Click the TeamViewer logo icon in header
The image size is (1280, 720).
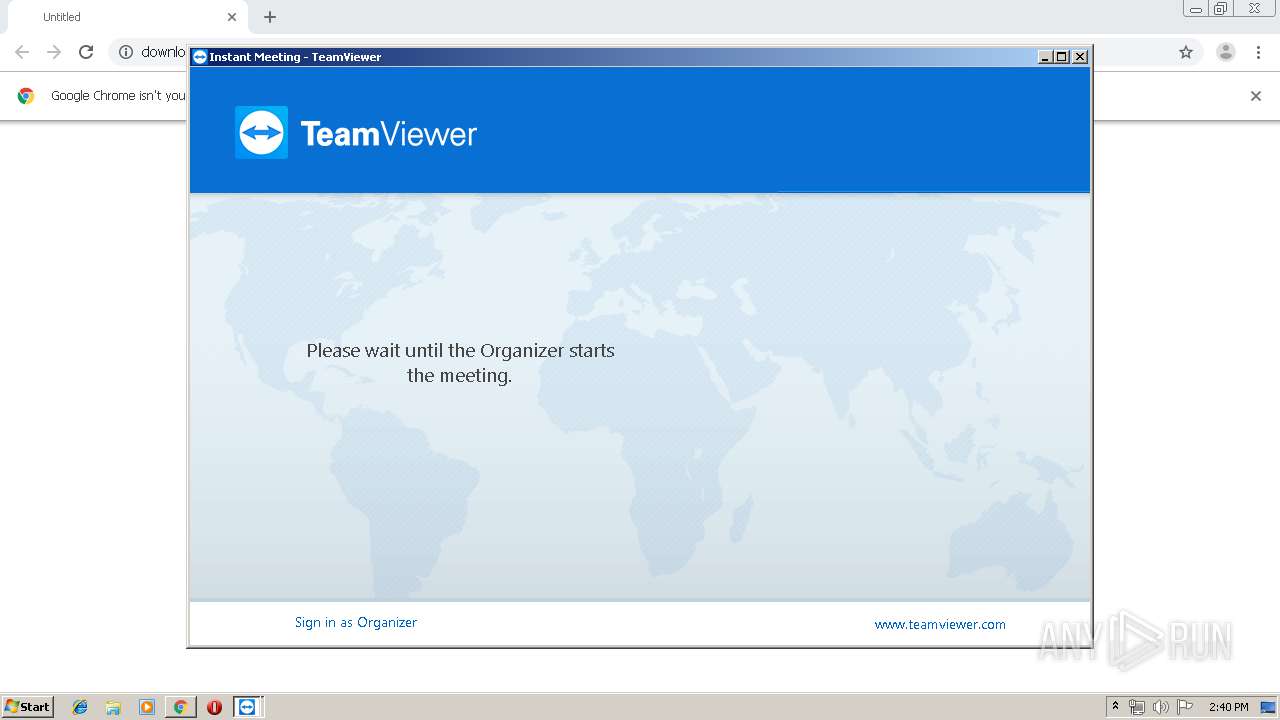(261, 132)
